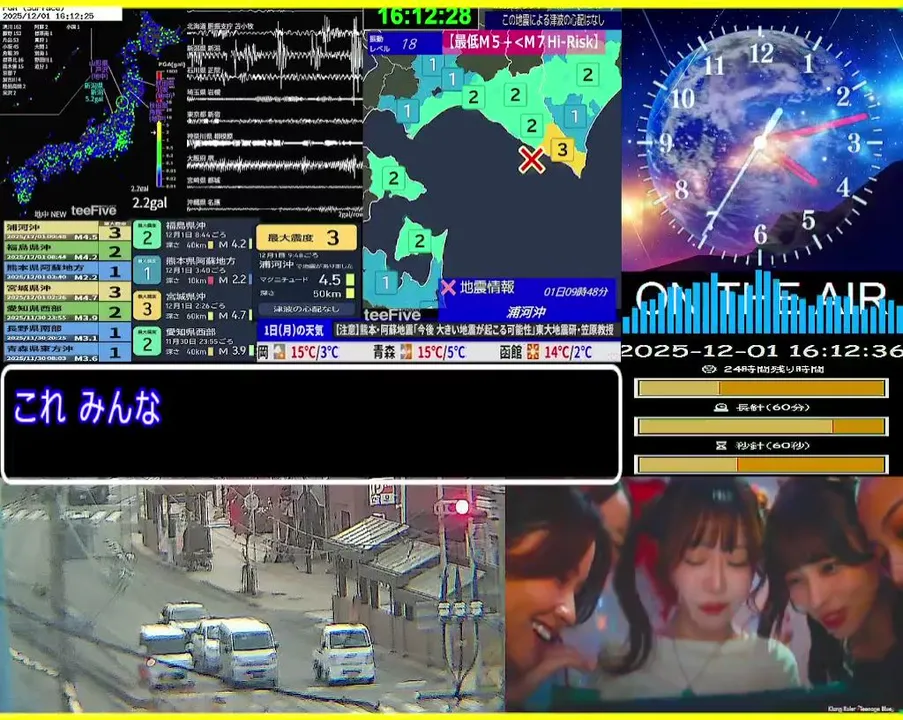Click the sunny weather icon next to 函館

533,351
